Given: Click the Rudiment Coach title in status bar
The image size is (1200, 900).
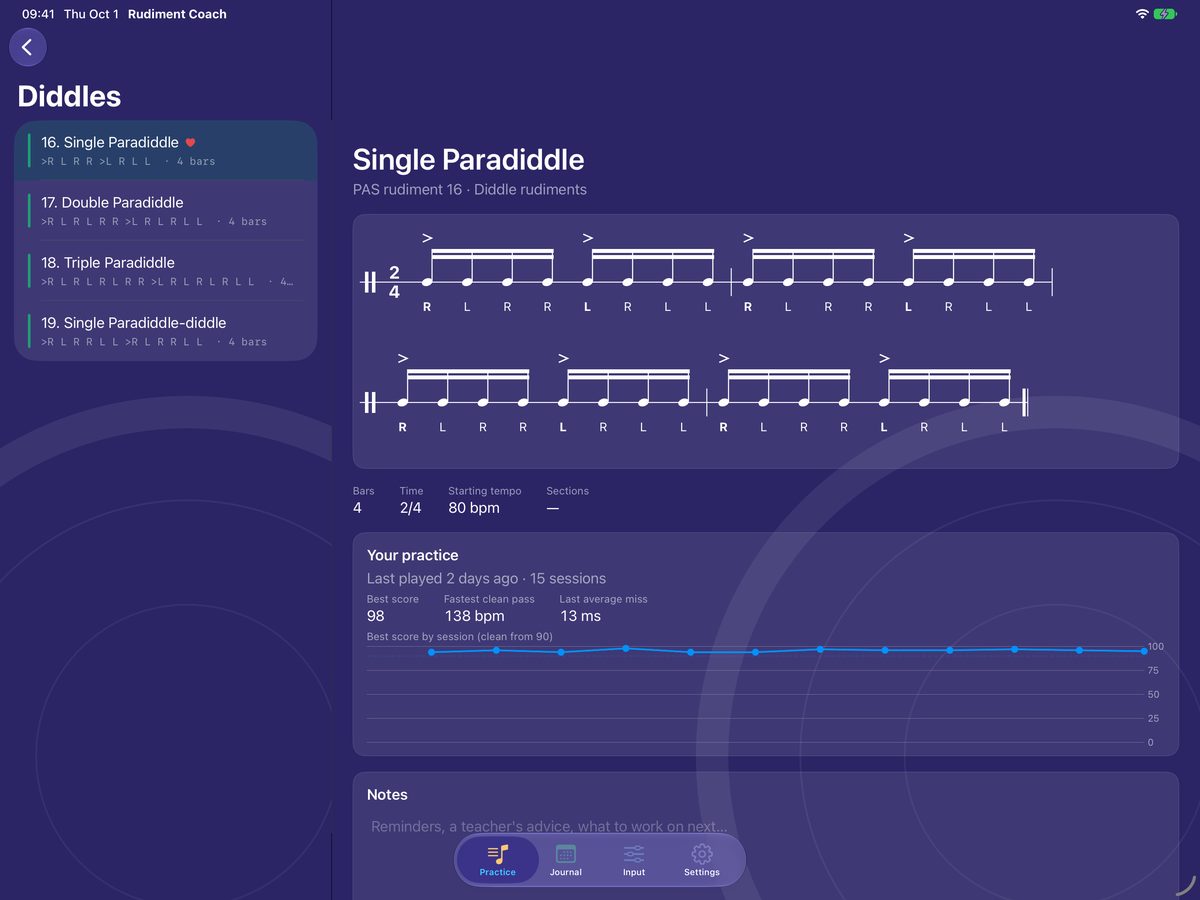Looking at the screenshot, I should (x=177, y=14).
